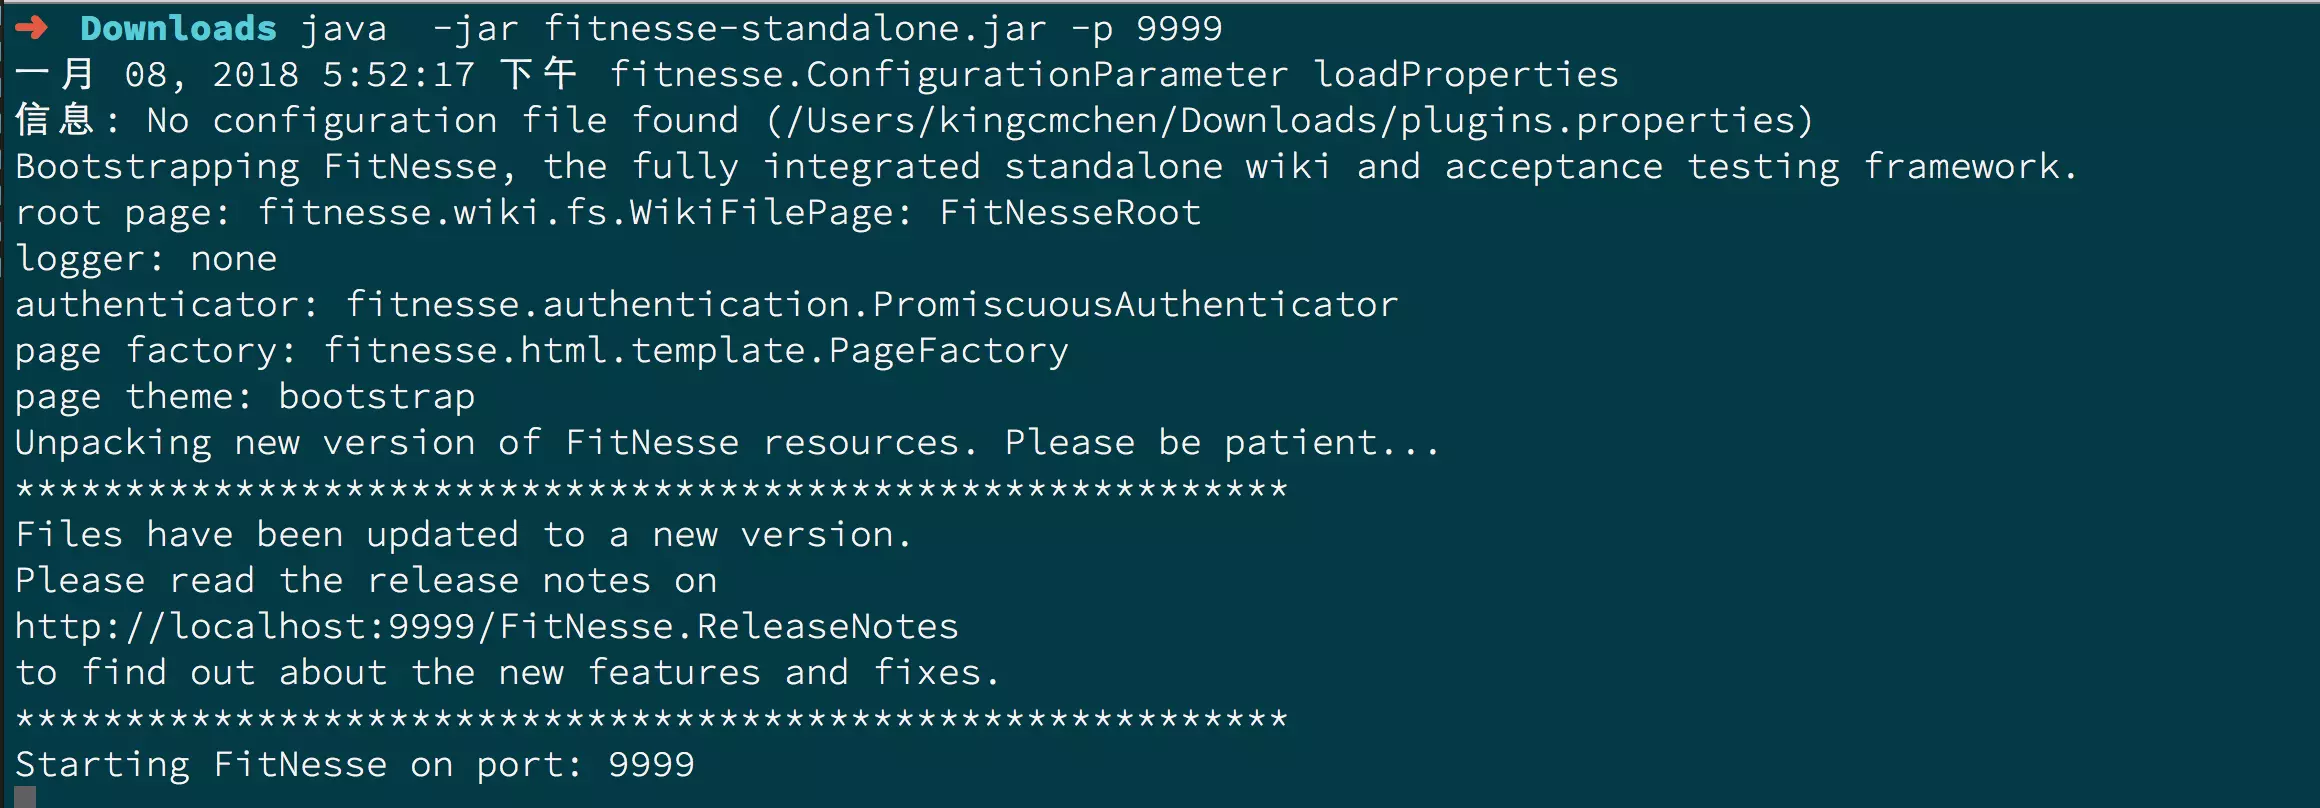The width and height of the screenshot is (2320, 808).
Task: Click the '-p 9999' port argument
Action: [x=1146, y=29]
